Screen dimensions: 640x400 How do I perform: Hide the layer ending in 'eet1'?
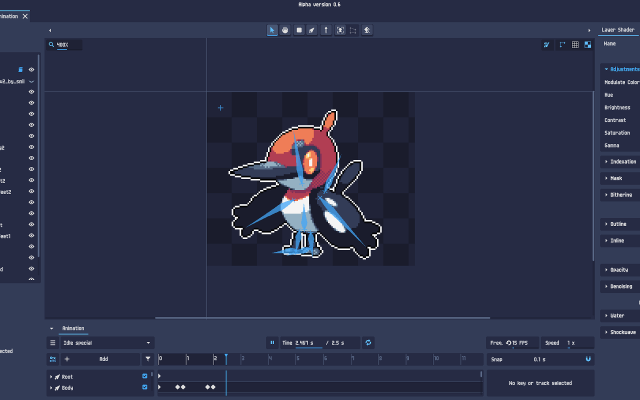click(x=31, y=236)
